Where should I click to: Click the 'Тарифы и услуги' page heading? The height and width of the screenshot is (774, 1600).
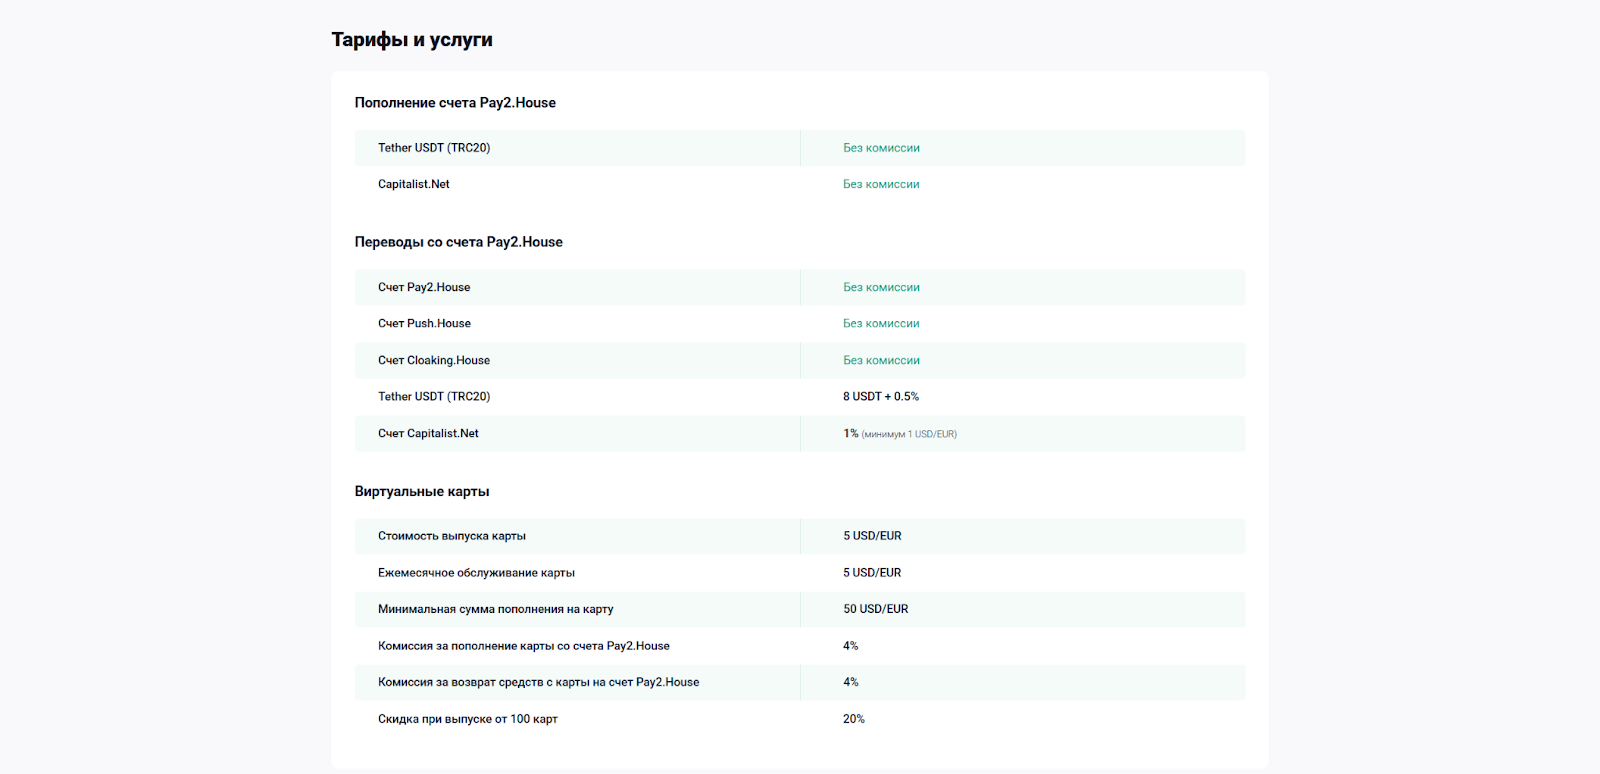pyautogui.click(x=412, y=40)
